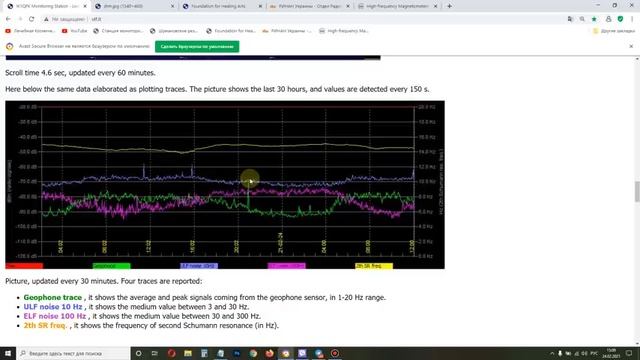This screenshot has height=360, width=640.
Task: Open the taskbar clock and date
Action: point(611,353)
